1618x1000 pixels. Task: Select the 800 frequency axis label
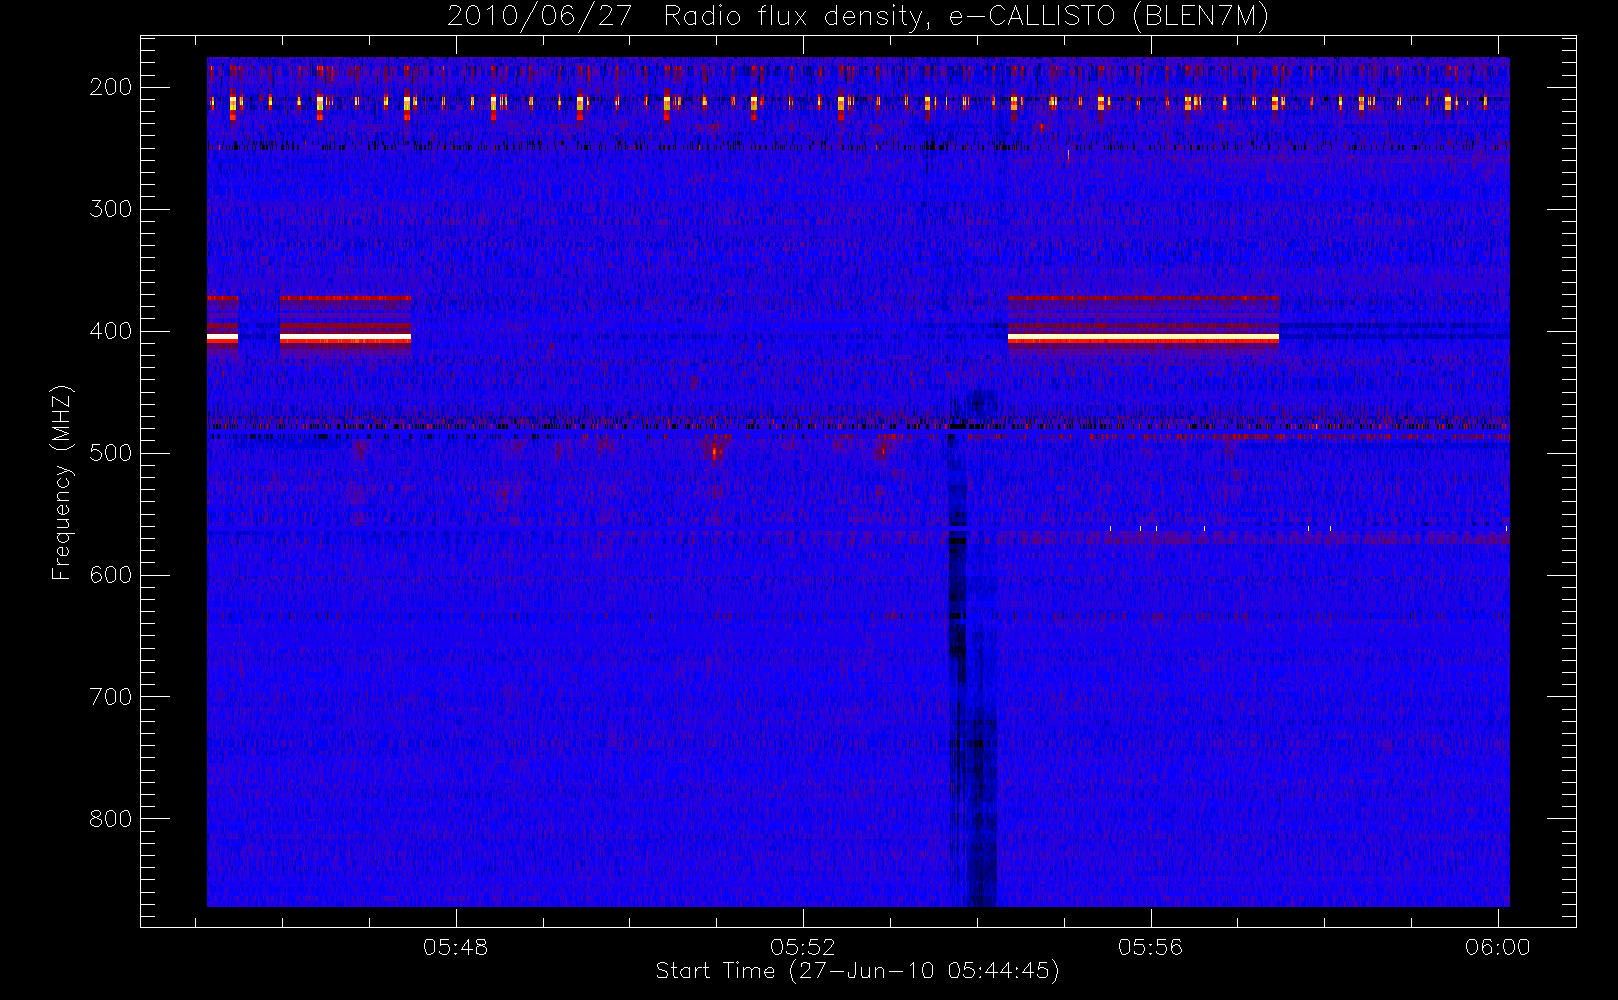[110, 819]
